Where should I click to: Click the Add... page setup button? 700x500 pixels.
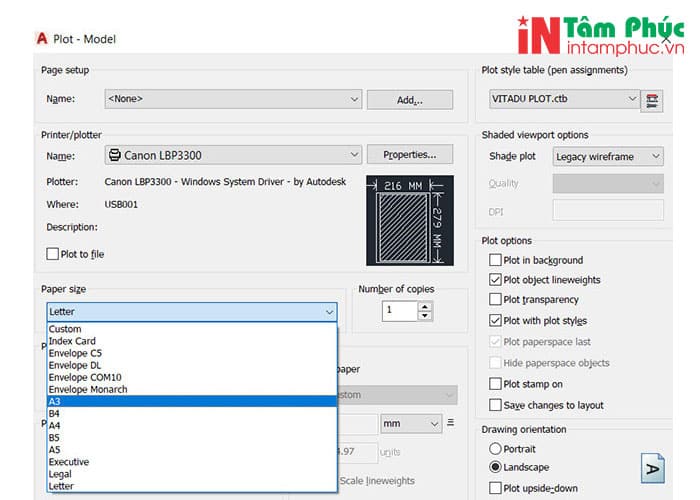pos(409,100)
